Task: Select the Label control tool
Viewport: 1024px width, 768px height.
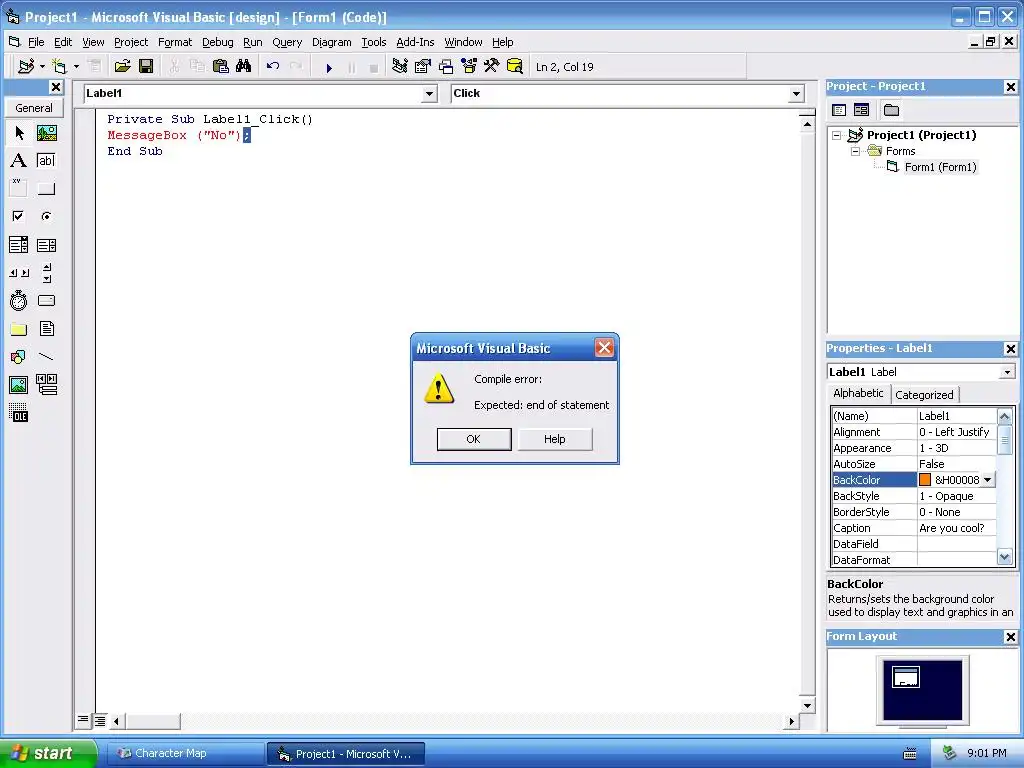Action: point(19,161)
